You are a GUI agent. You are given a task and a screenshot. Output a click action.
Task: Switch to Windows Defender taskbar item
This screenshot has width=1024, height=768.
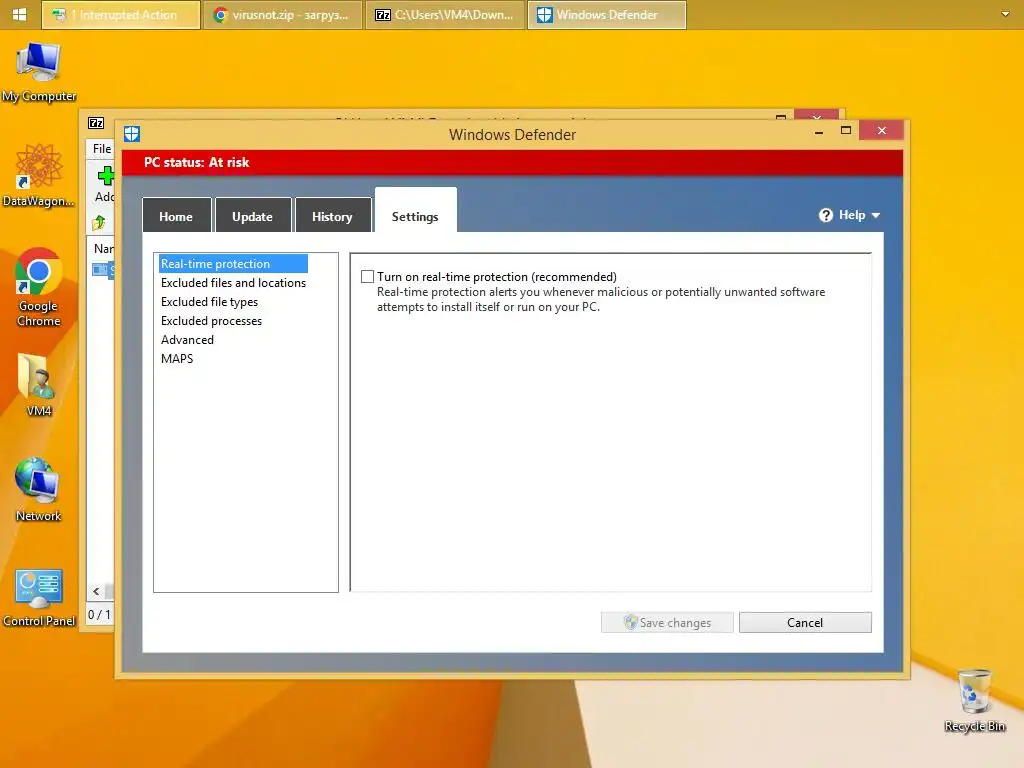pos(607,14)
